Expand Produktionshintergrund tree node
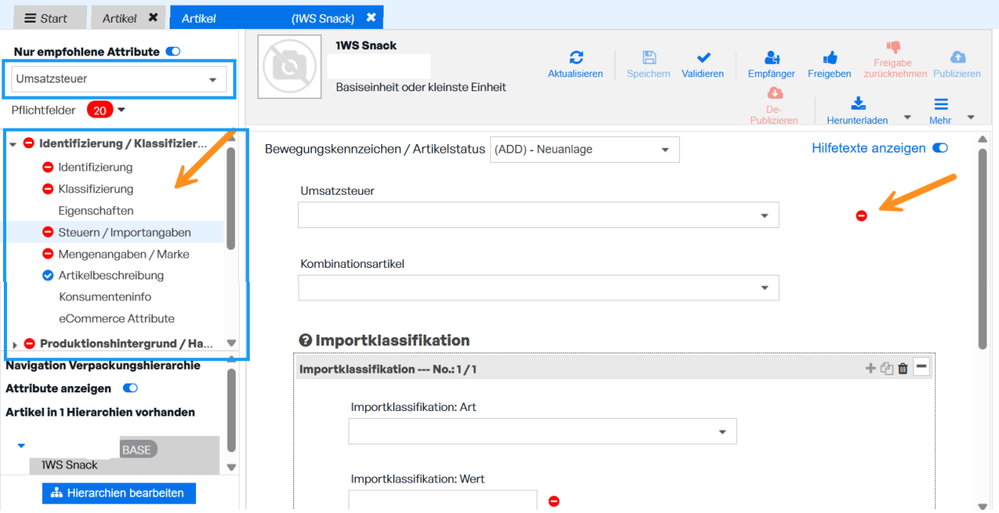Image resolution: width=999 pixels, height=513 pixels. point(14,344)
